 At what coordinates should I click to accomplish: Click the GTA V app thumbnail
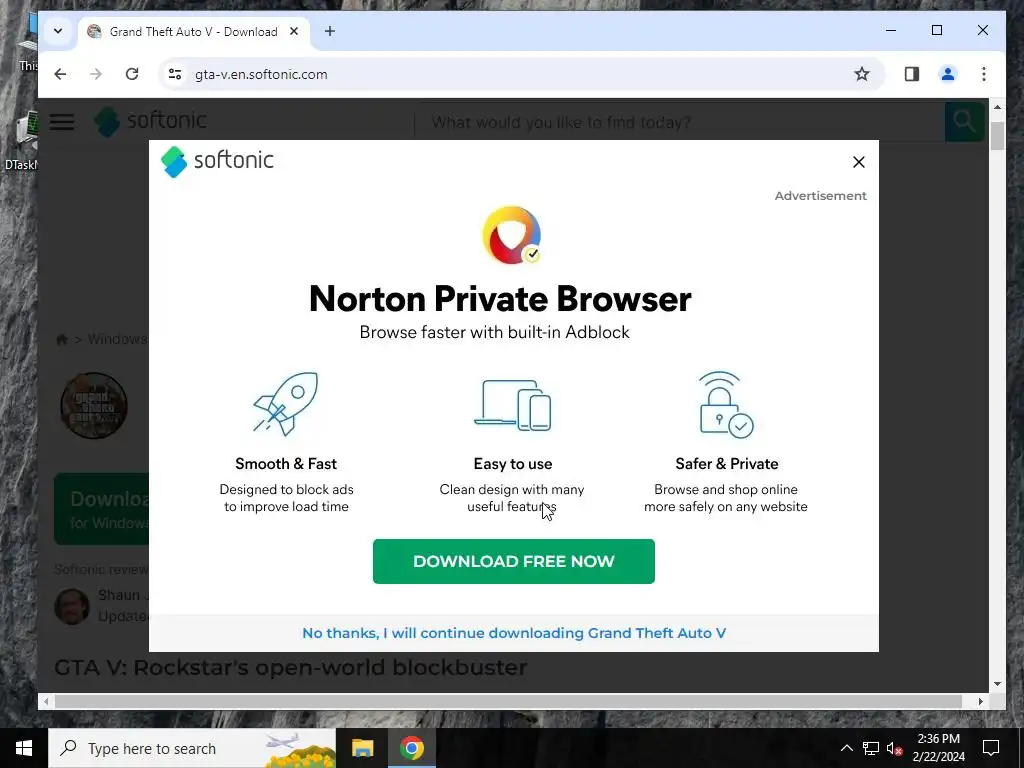click(x=93, y=406)
